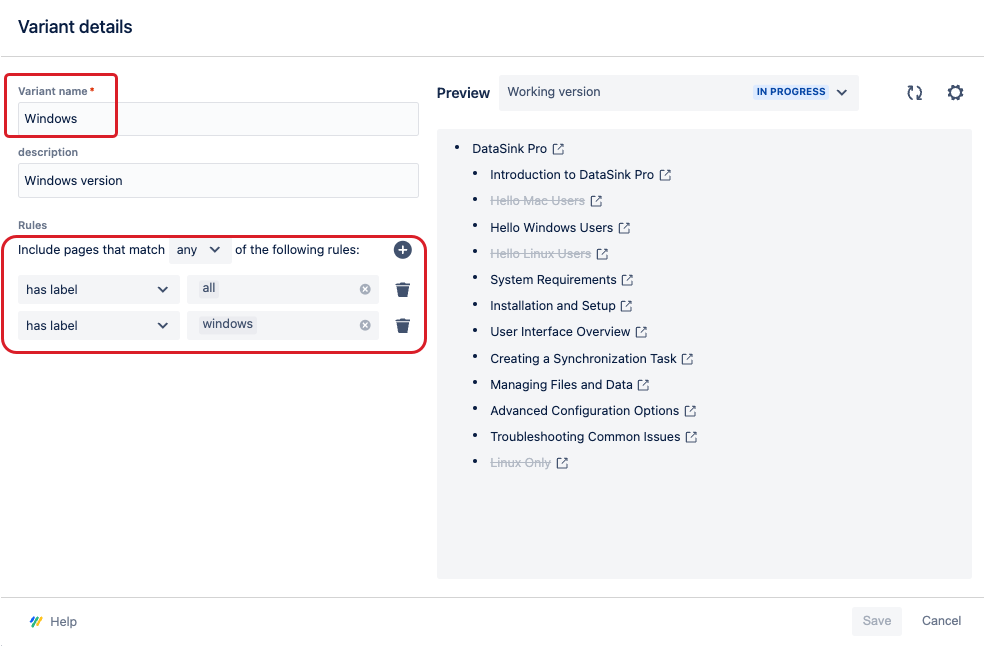984x646 pixels.
Task: Click the 'windows' label value field
Action: 282,325
